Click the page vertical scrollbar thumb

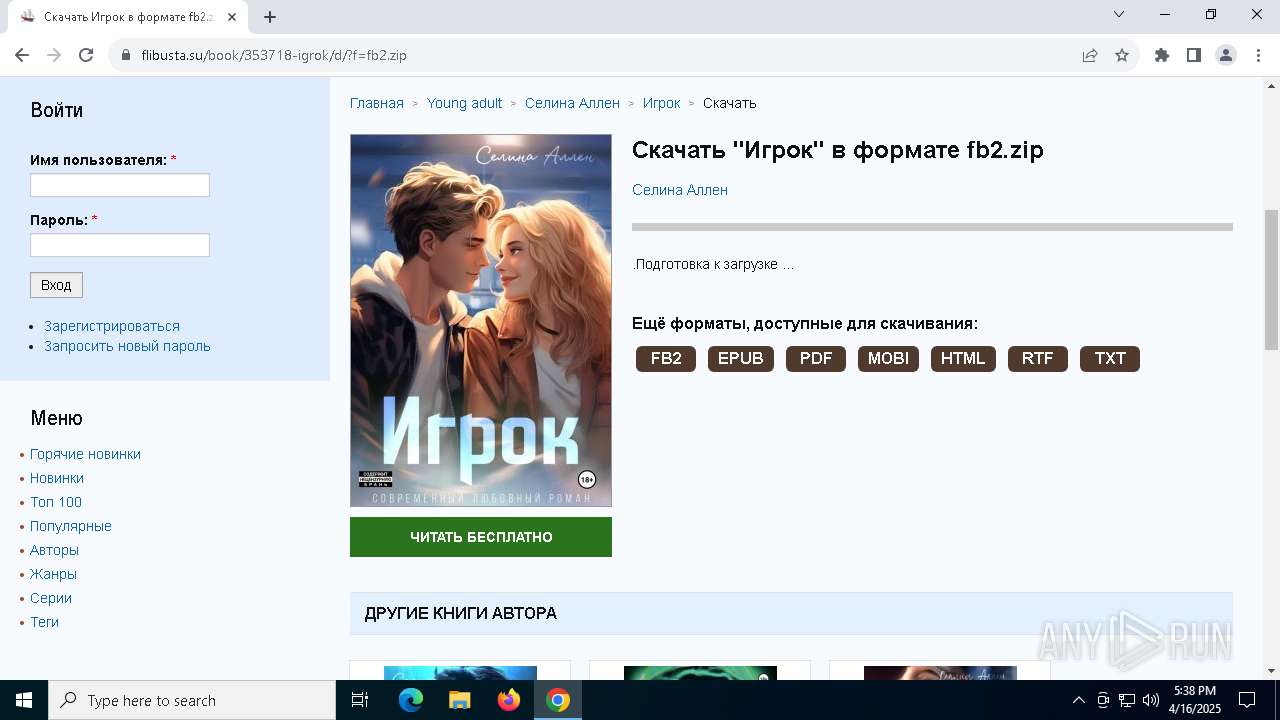click(x=1271, y=279)
